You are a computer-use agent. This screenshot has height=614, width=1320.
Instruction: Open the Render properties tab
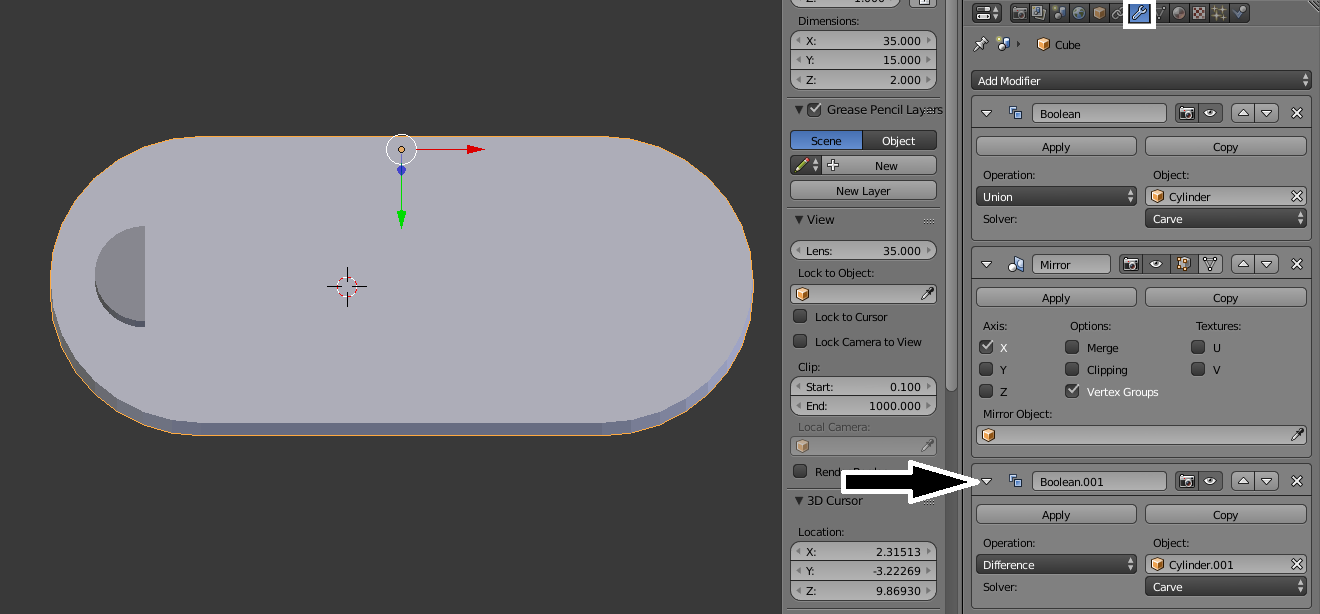1020,13
